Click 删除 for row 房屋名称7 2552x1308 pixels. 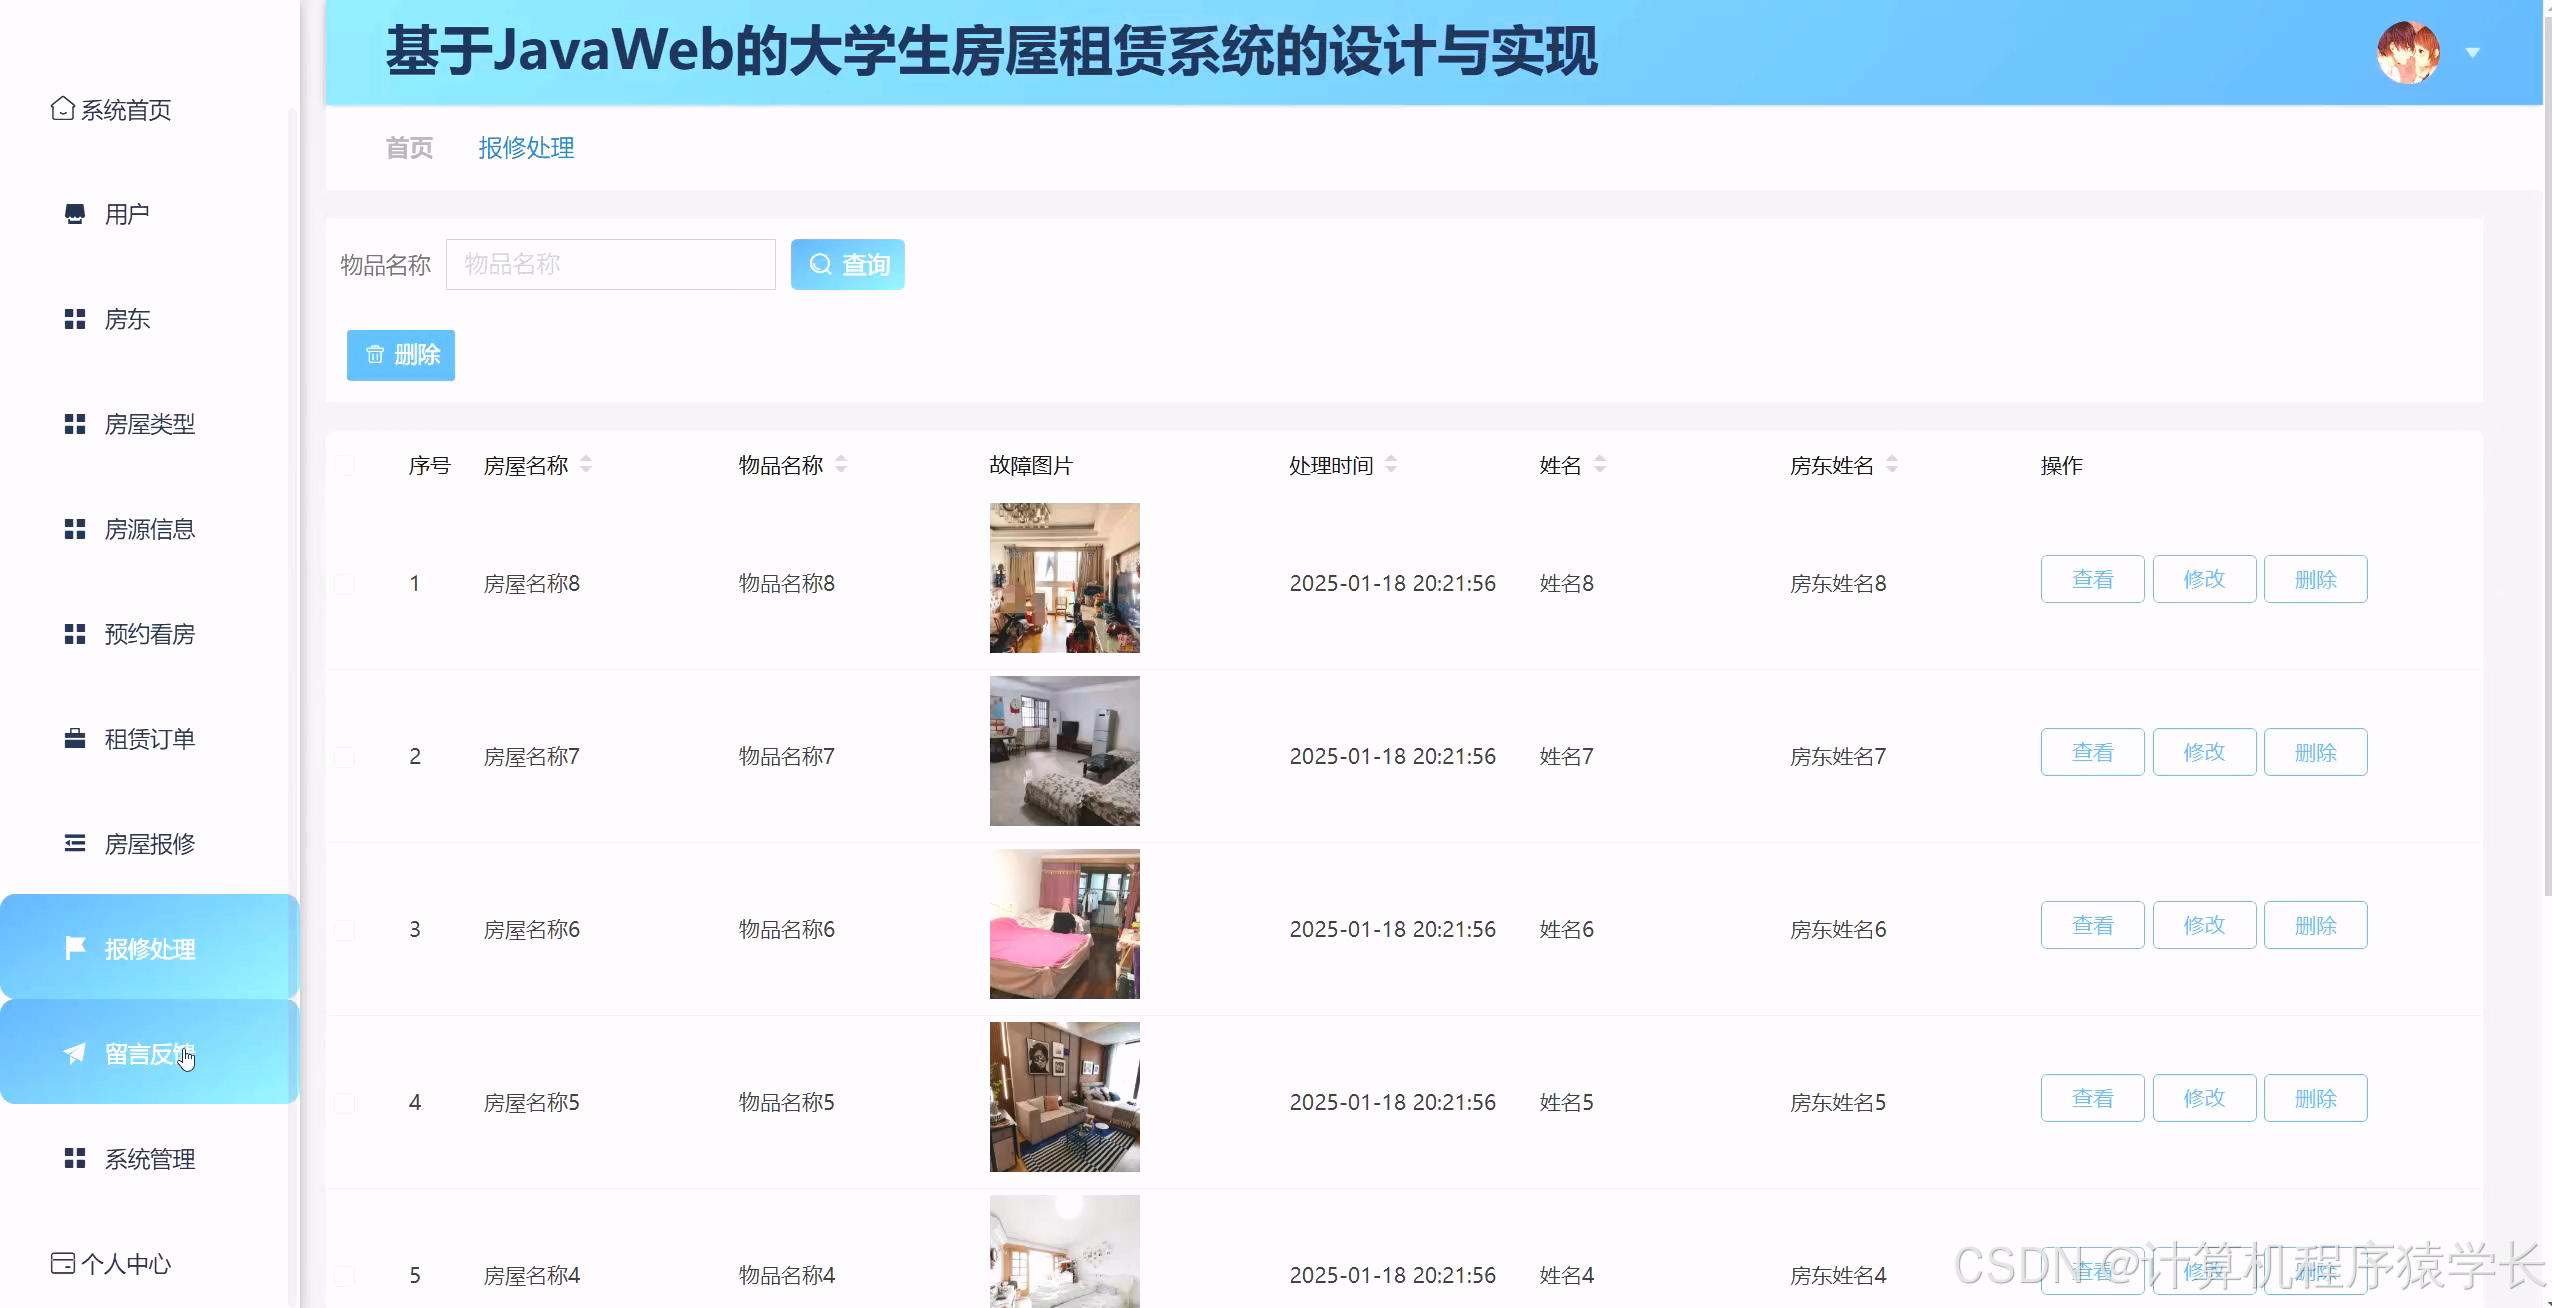click(2315, 752)
